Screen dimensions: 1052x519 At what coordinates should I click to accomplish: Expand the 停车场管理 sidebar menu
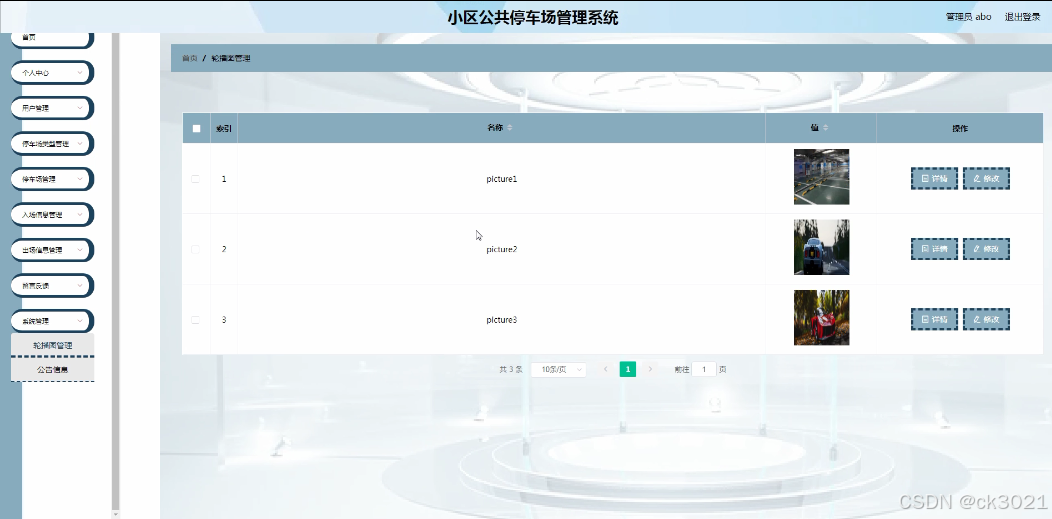click(x=52, y=179)
